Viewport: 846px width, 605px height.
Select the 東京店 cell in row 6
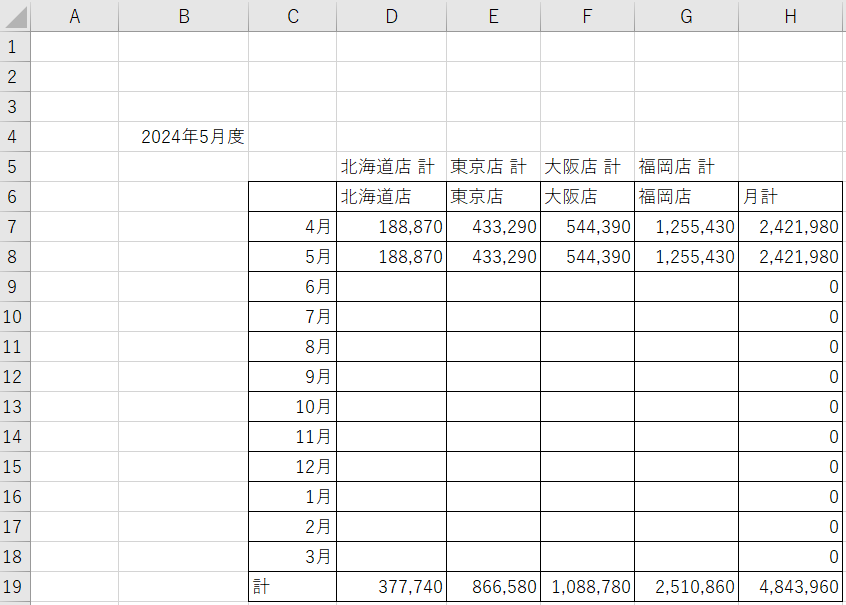(493, 197)
